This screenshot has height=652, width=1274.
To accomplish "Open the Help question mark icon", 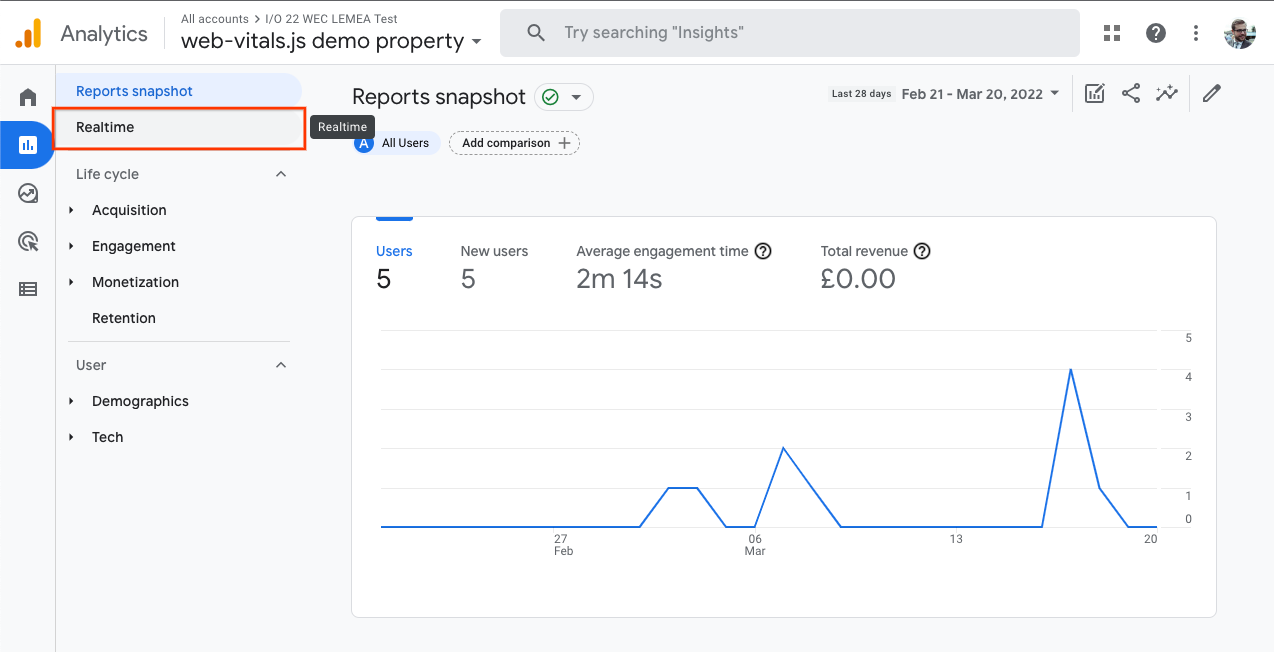I will tap(1156, 33).
